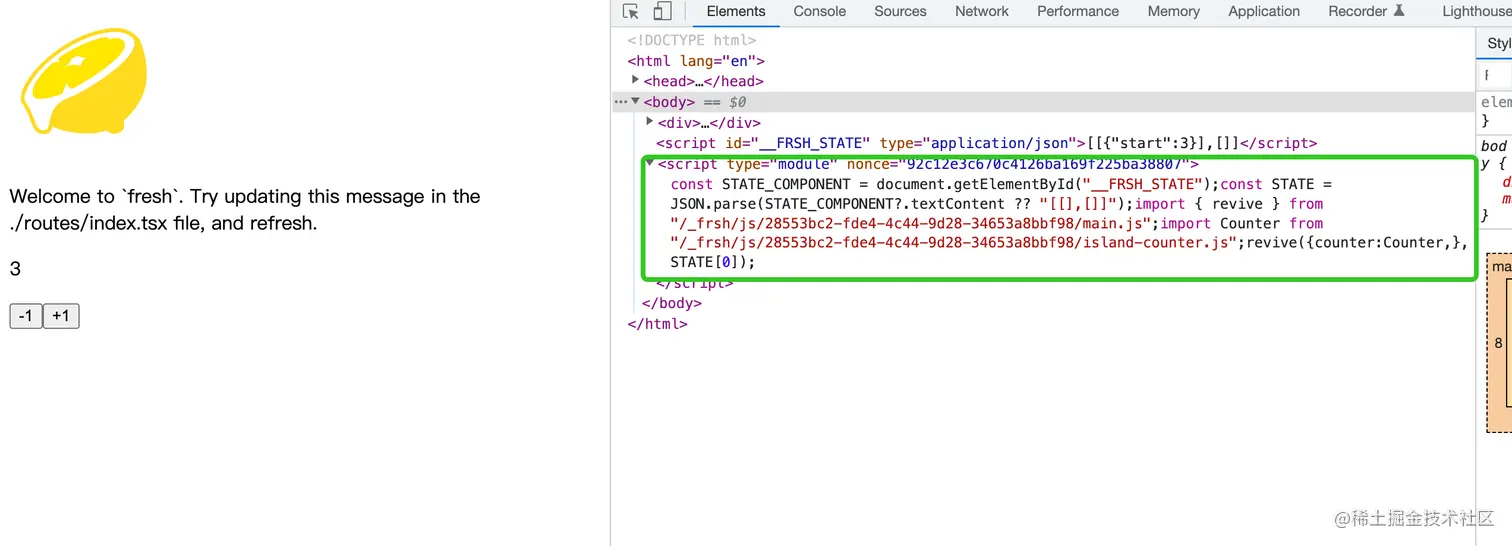Click the +1 counter button

coord(61,316)
